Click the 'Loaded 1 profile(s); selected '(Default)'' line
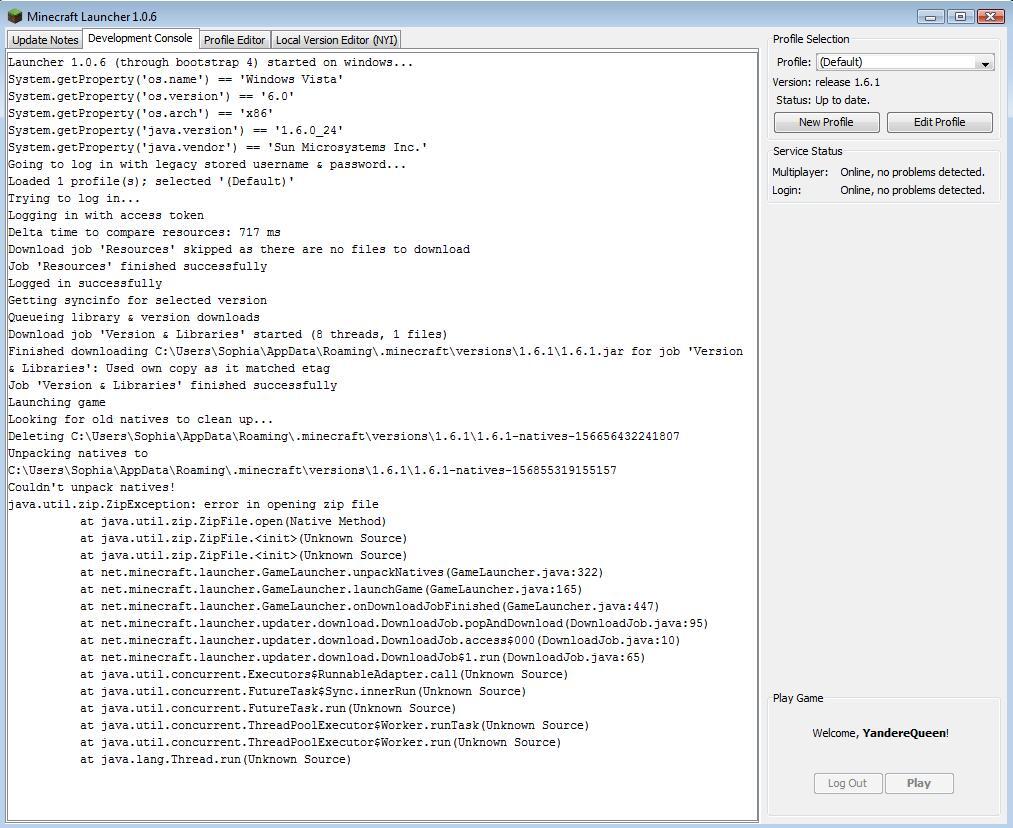This screenshot has width=1013, height=828. (151, 181)
